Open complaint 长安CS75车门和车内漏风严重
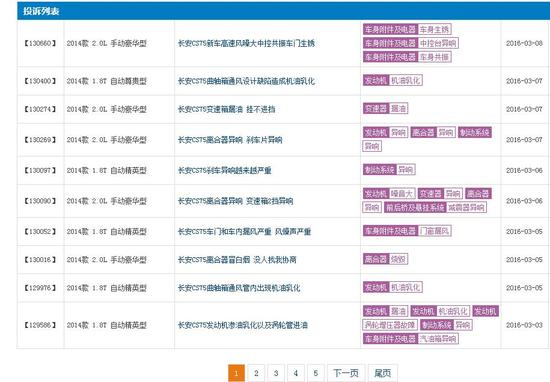The height and width of the screenshot is (382, 550). point(224,232)
